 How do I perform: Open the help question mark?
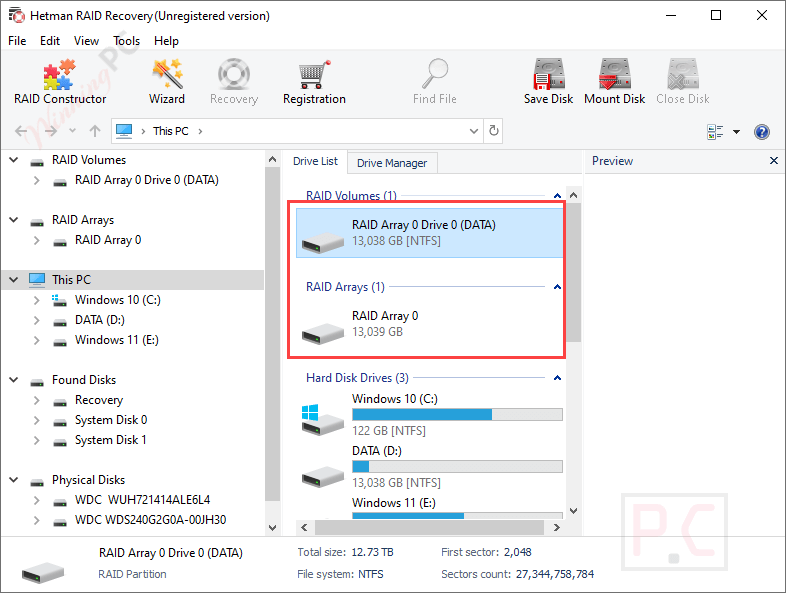761,132
